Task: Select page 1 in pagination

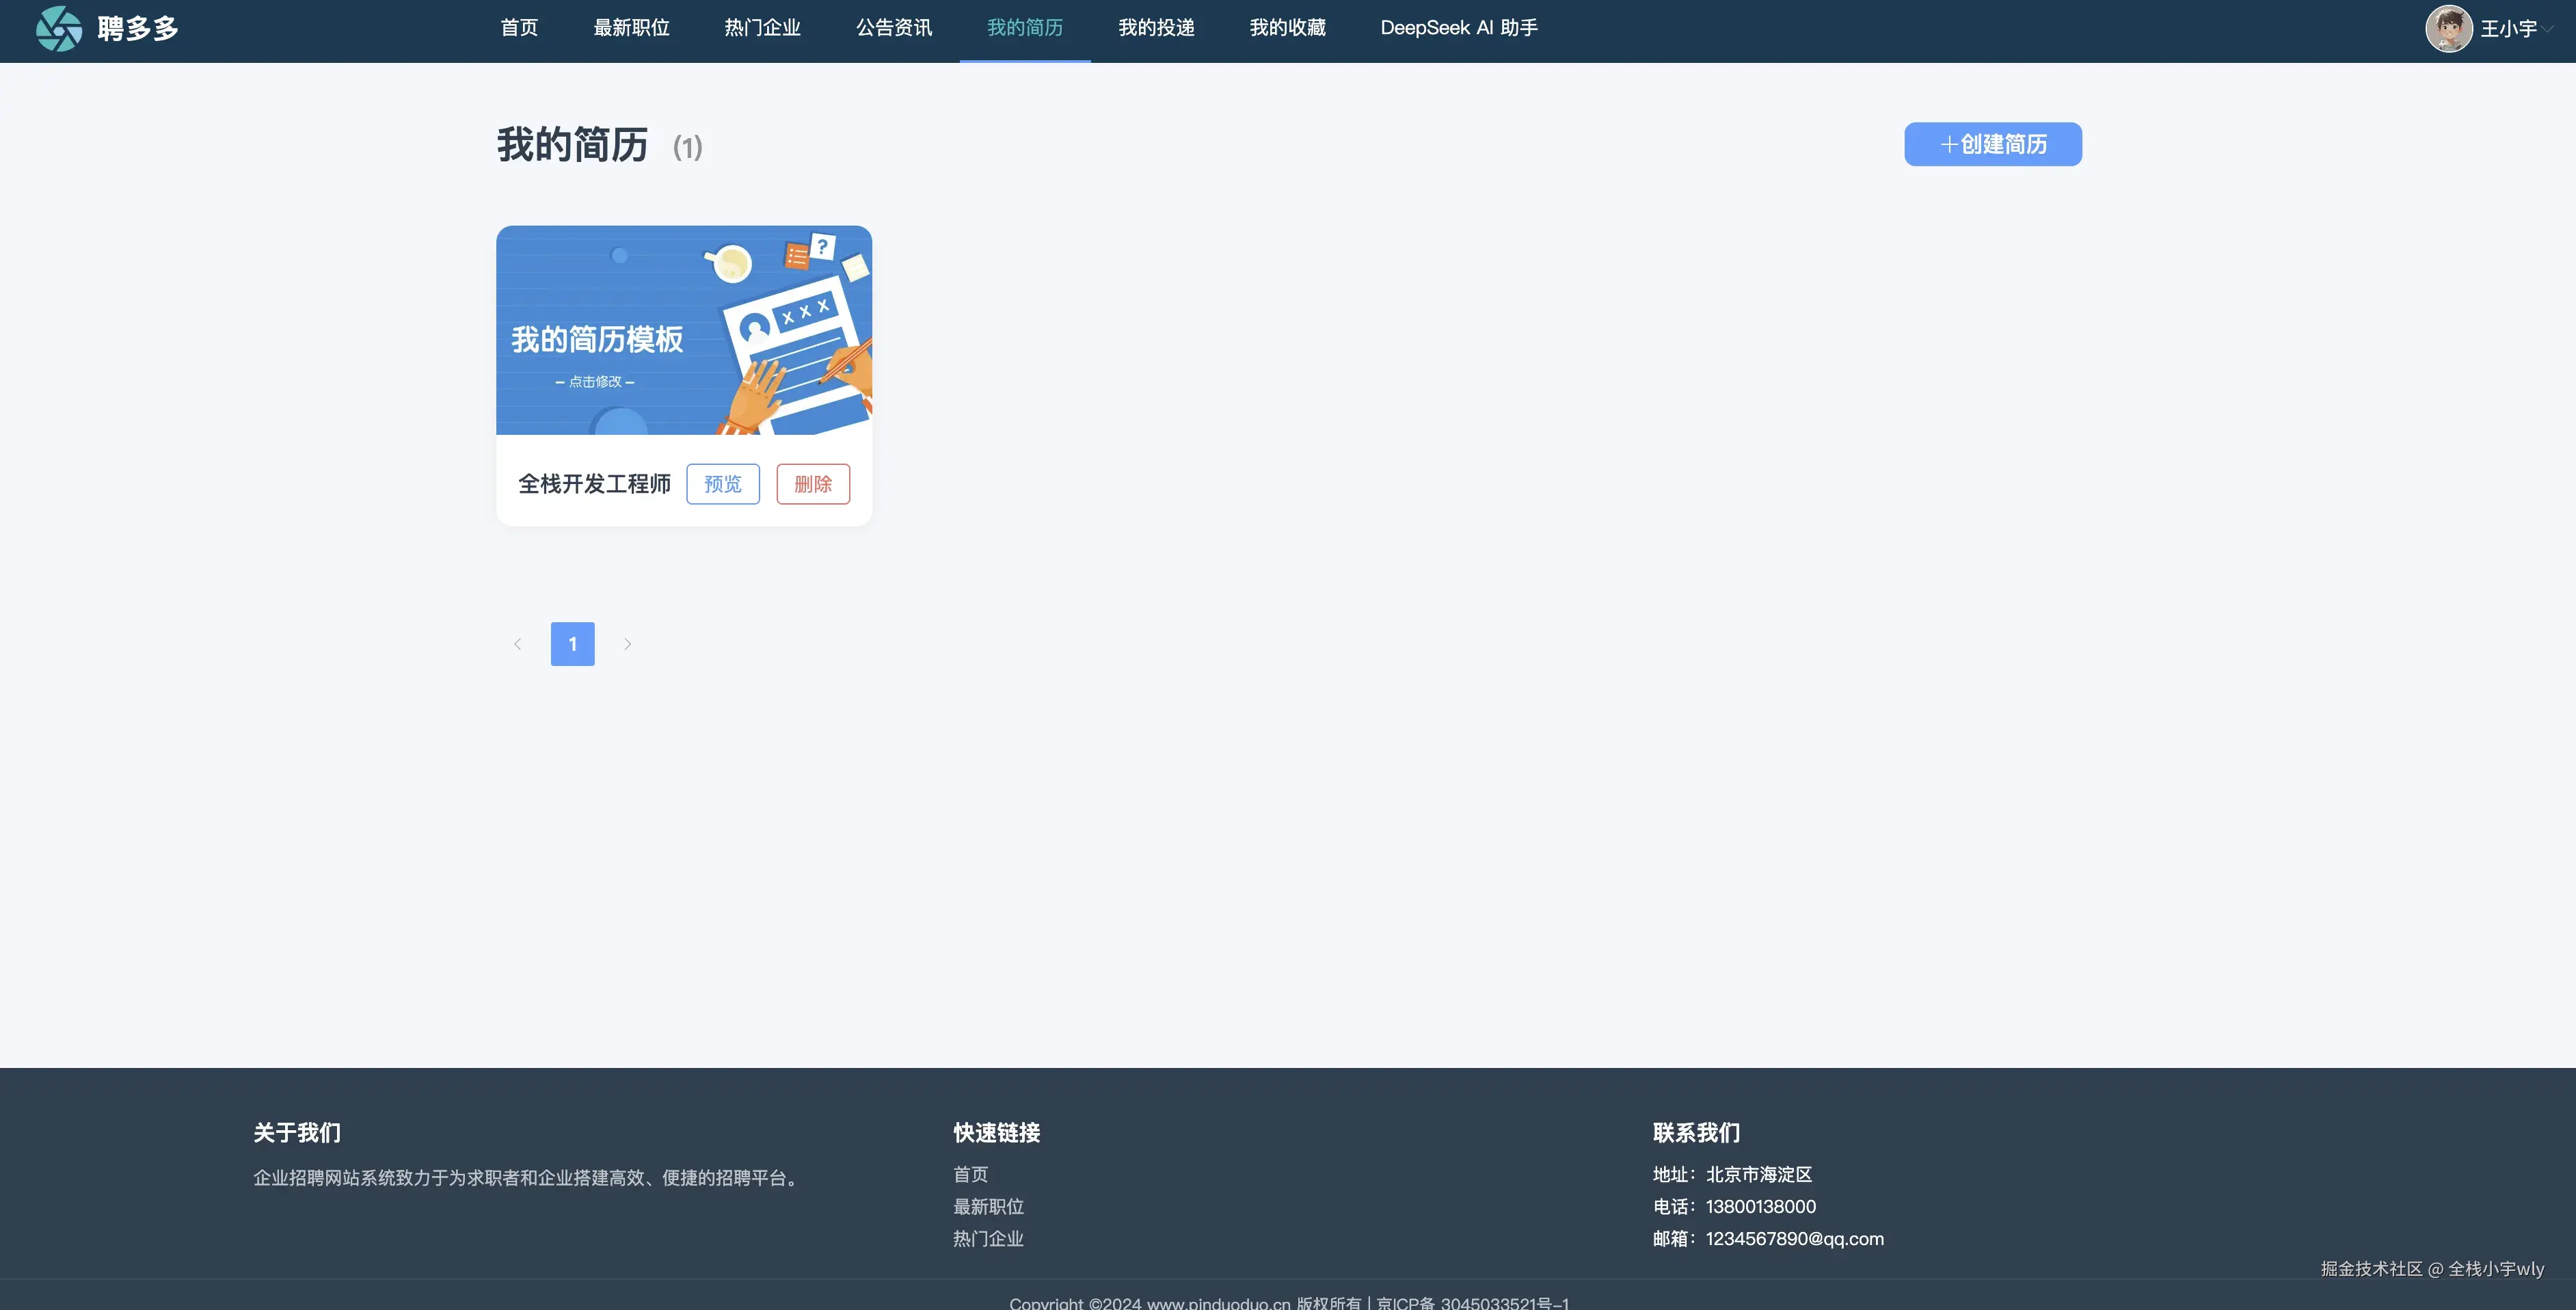Action: click(572, 644)
